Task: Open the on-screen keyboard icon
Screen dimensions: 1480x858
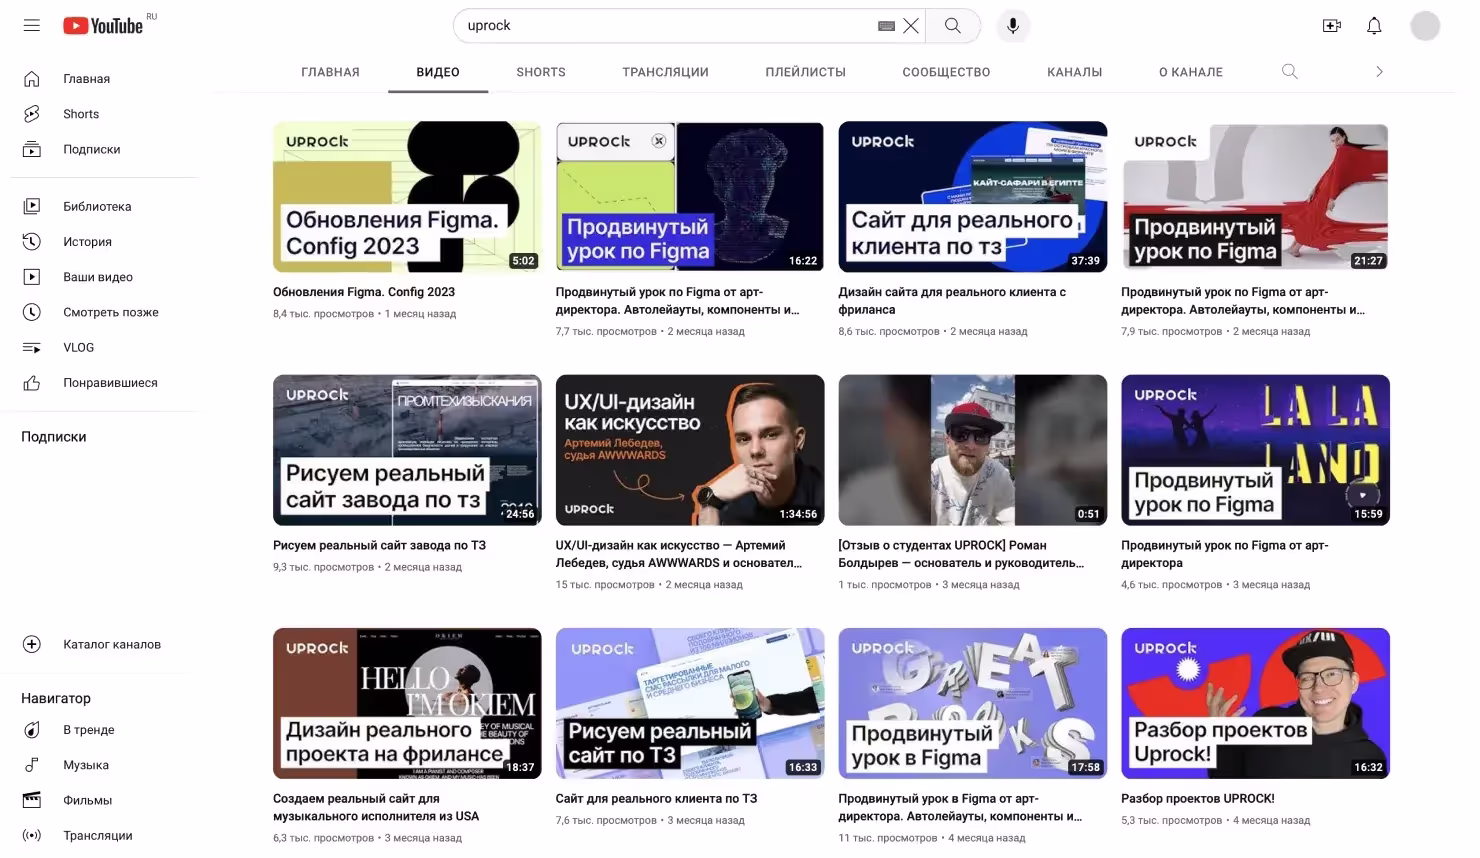Action: coord(886,26)
